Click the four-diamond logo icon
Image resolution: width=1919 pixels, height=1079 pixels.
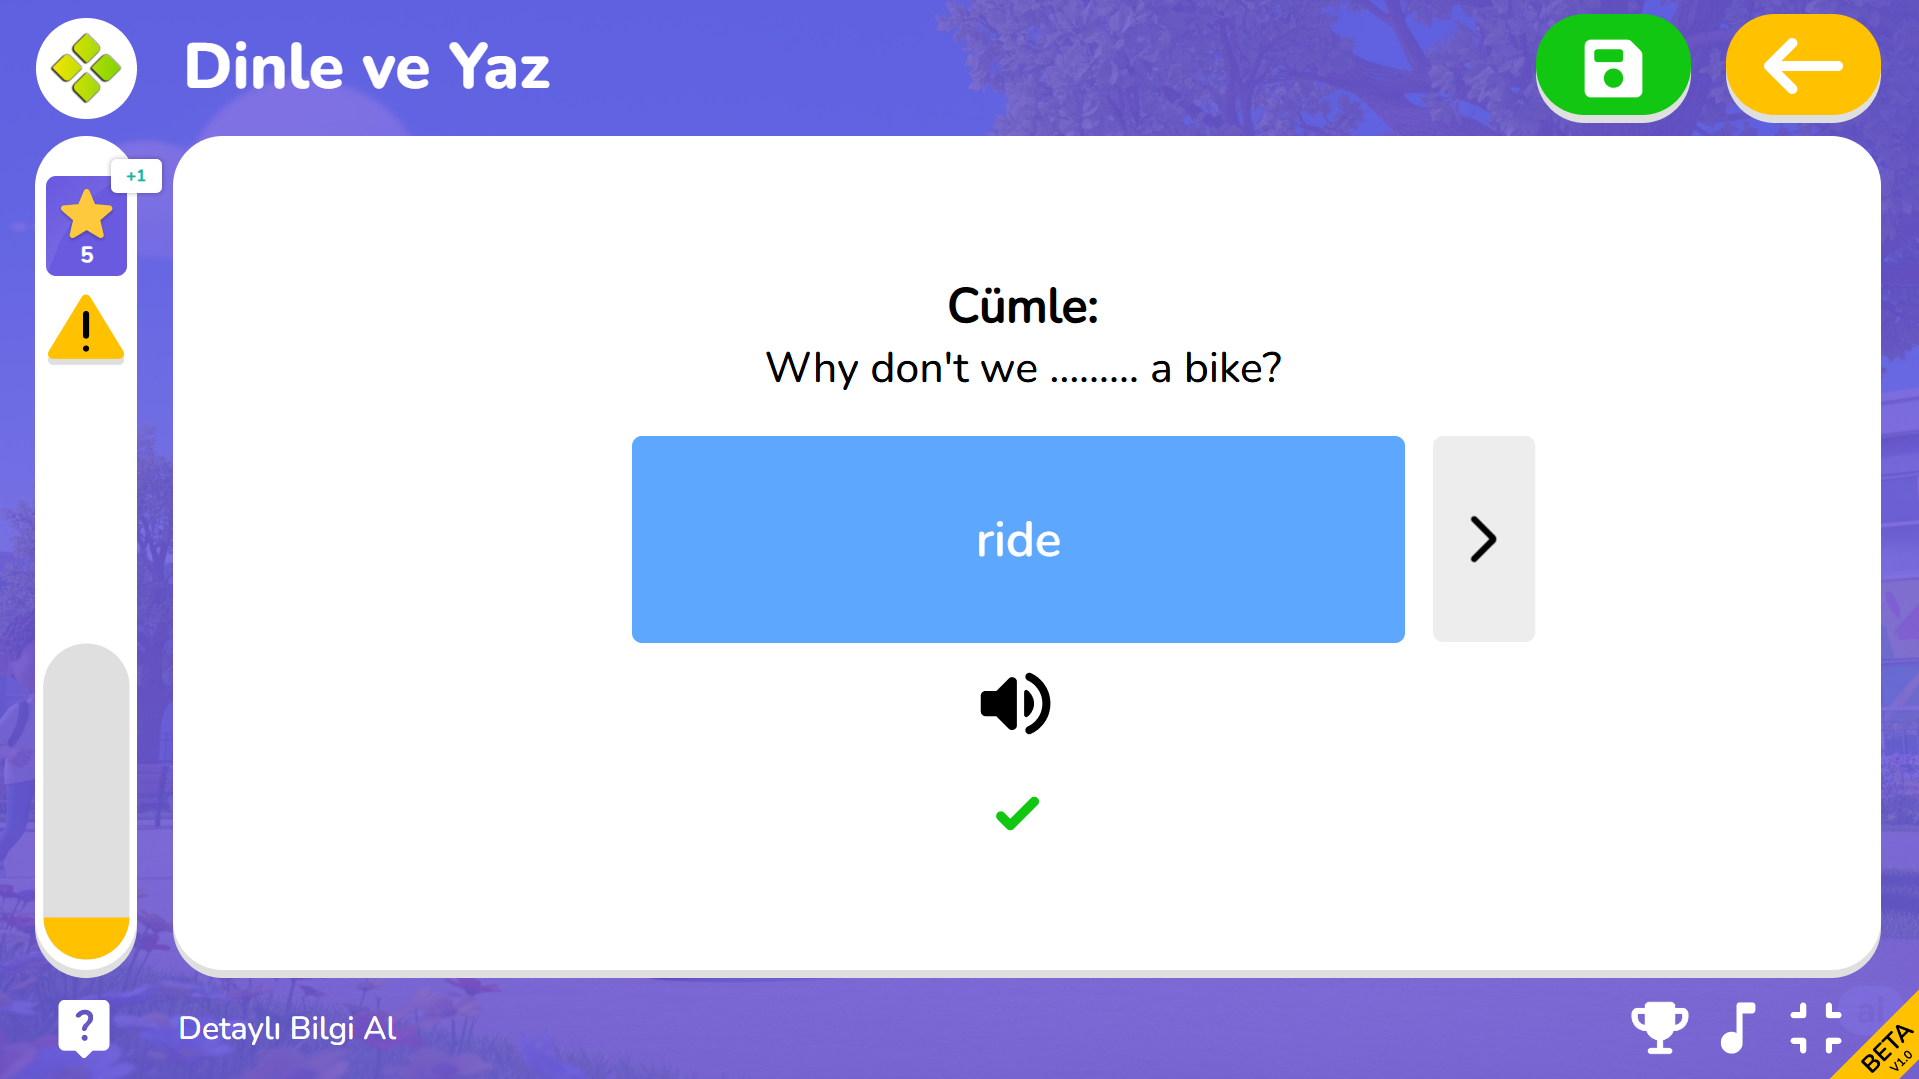click(87, 68)
